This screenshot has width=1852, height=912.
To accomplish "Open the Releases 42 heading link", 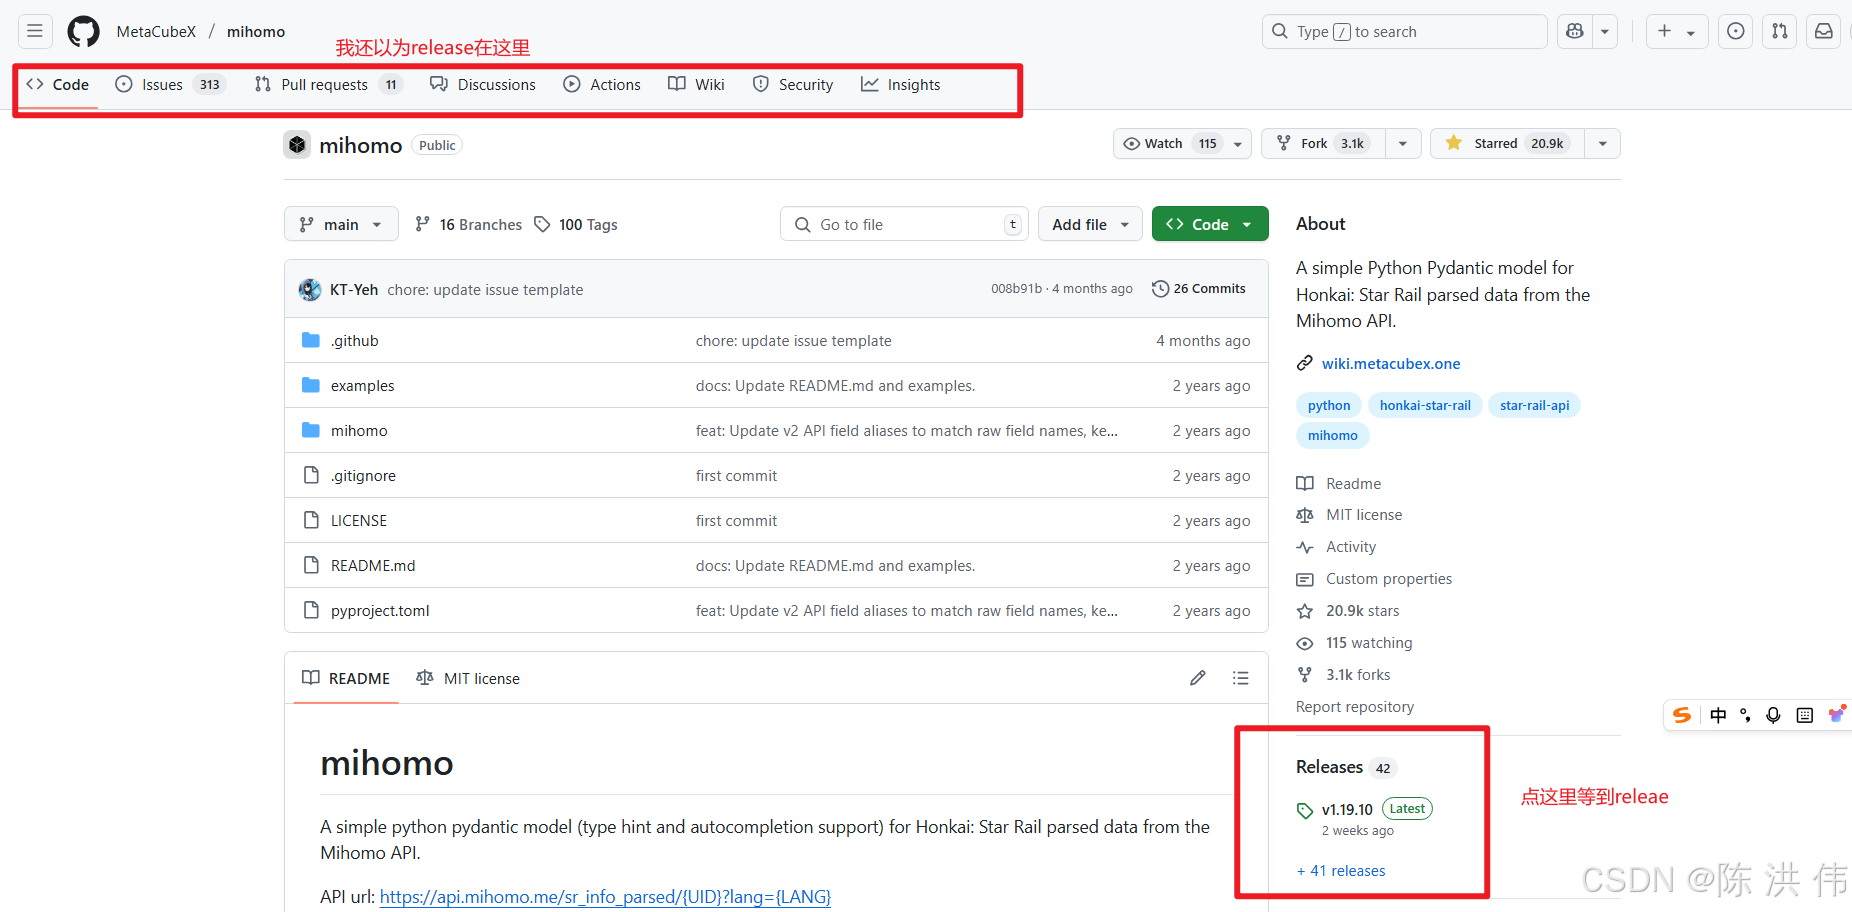I will point(1345,767).
